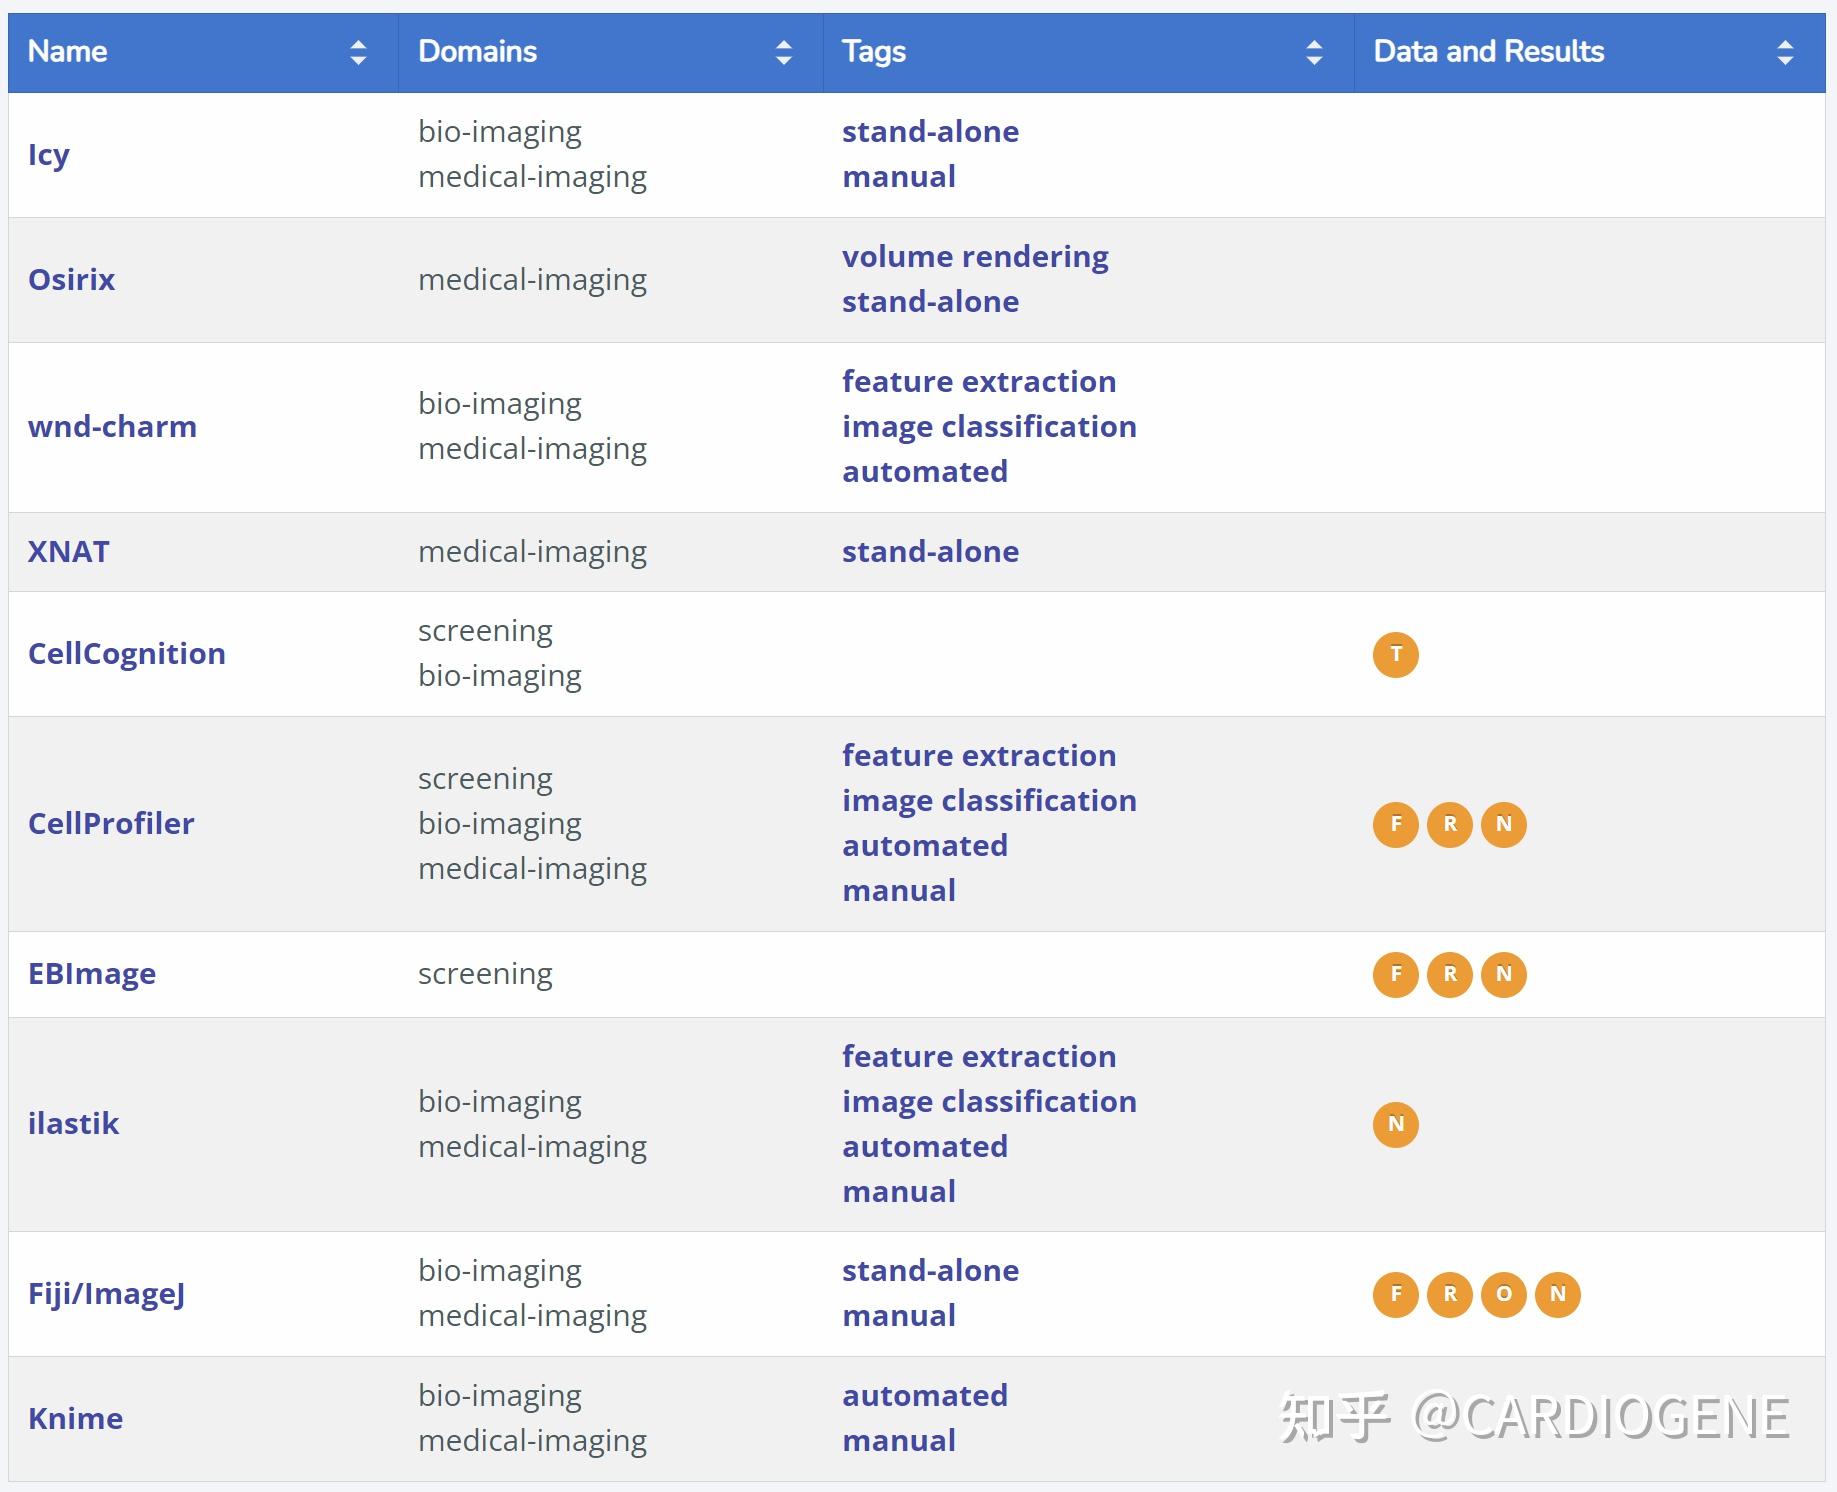
Task: Click the N badge in EBImage row
Action: (1503, 975)
